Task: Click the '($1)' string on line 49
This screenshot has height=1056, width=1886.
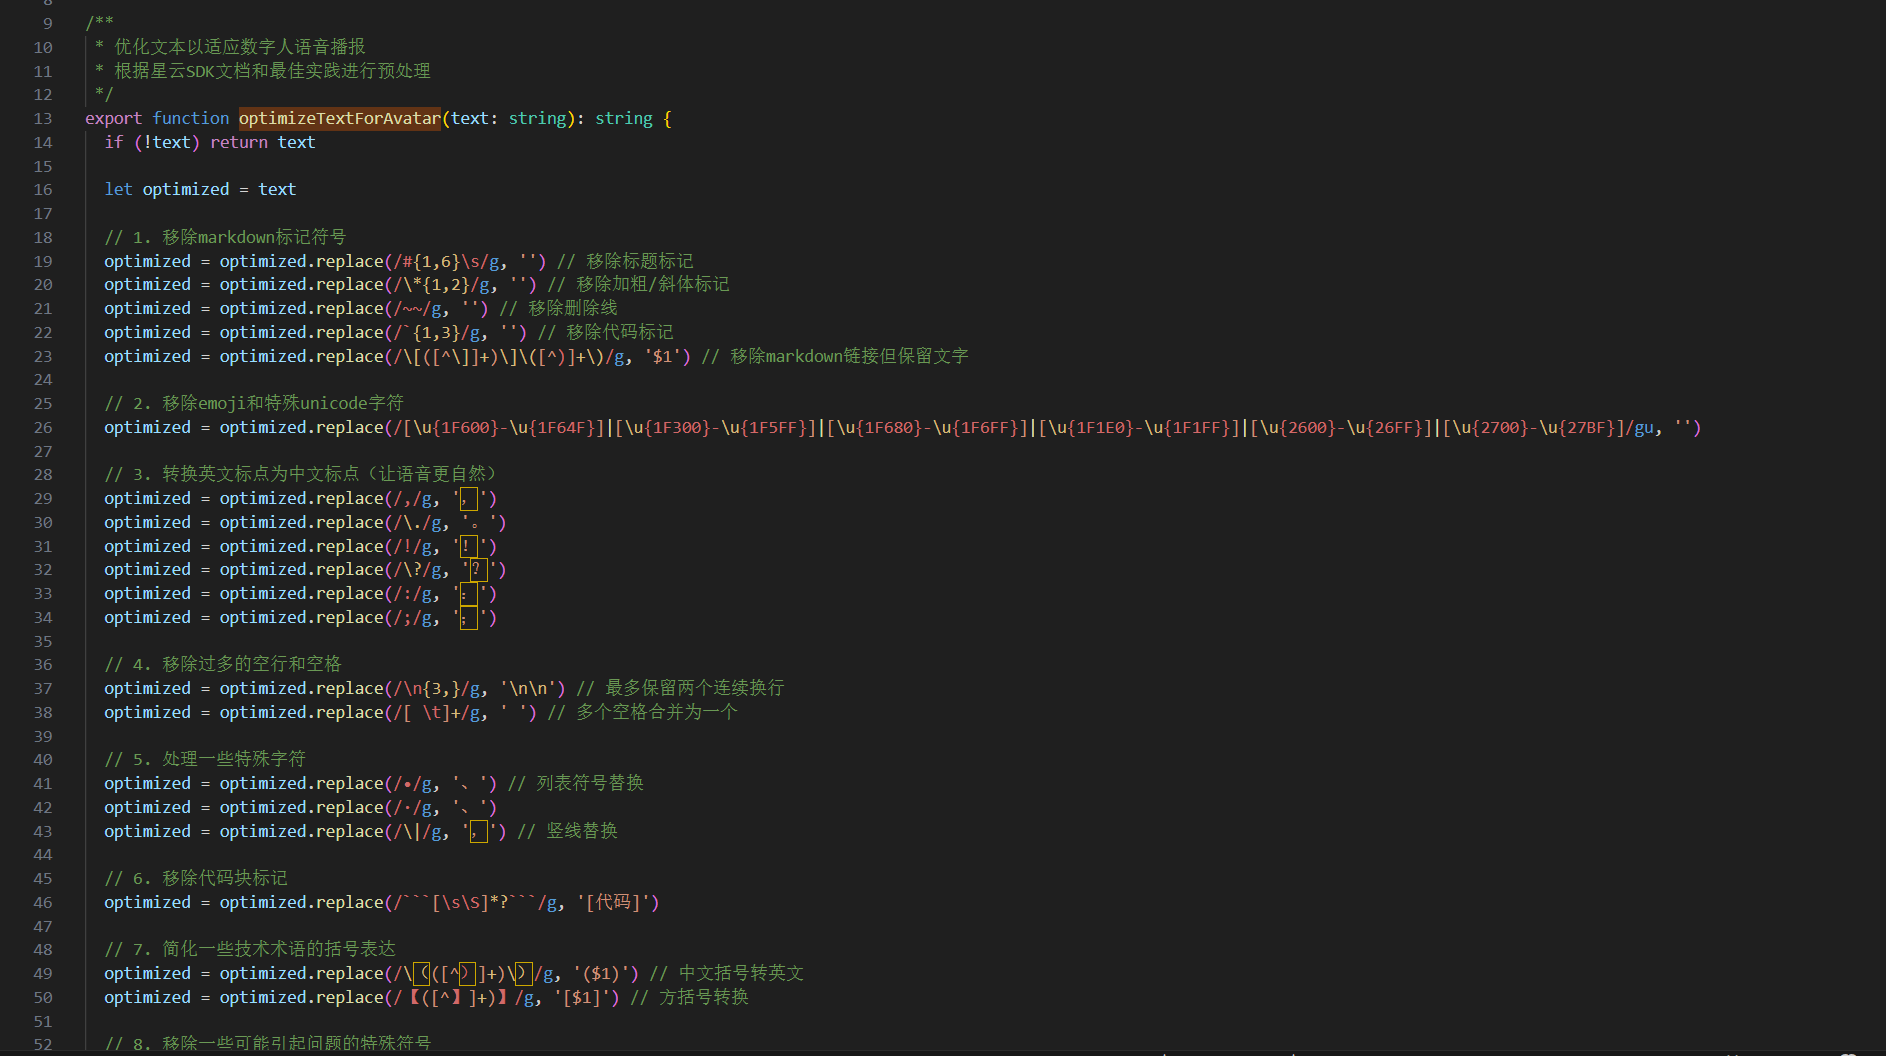Action: pyautogui.click(x=601, y=973)
